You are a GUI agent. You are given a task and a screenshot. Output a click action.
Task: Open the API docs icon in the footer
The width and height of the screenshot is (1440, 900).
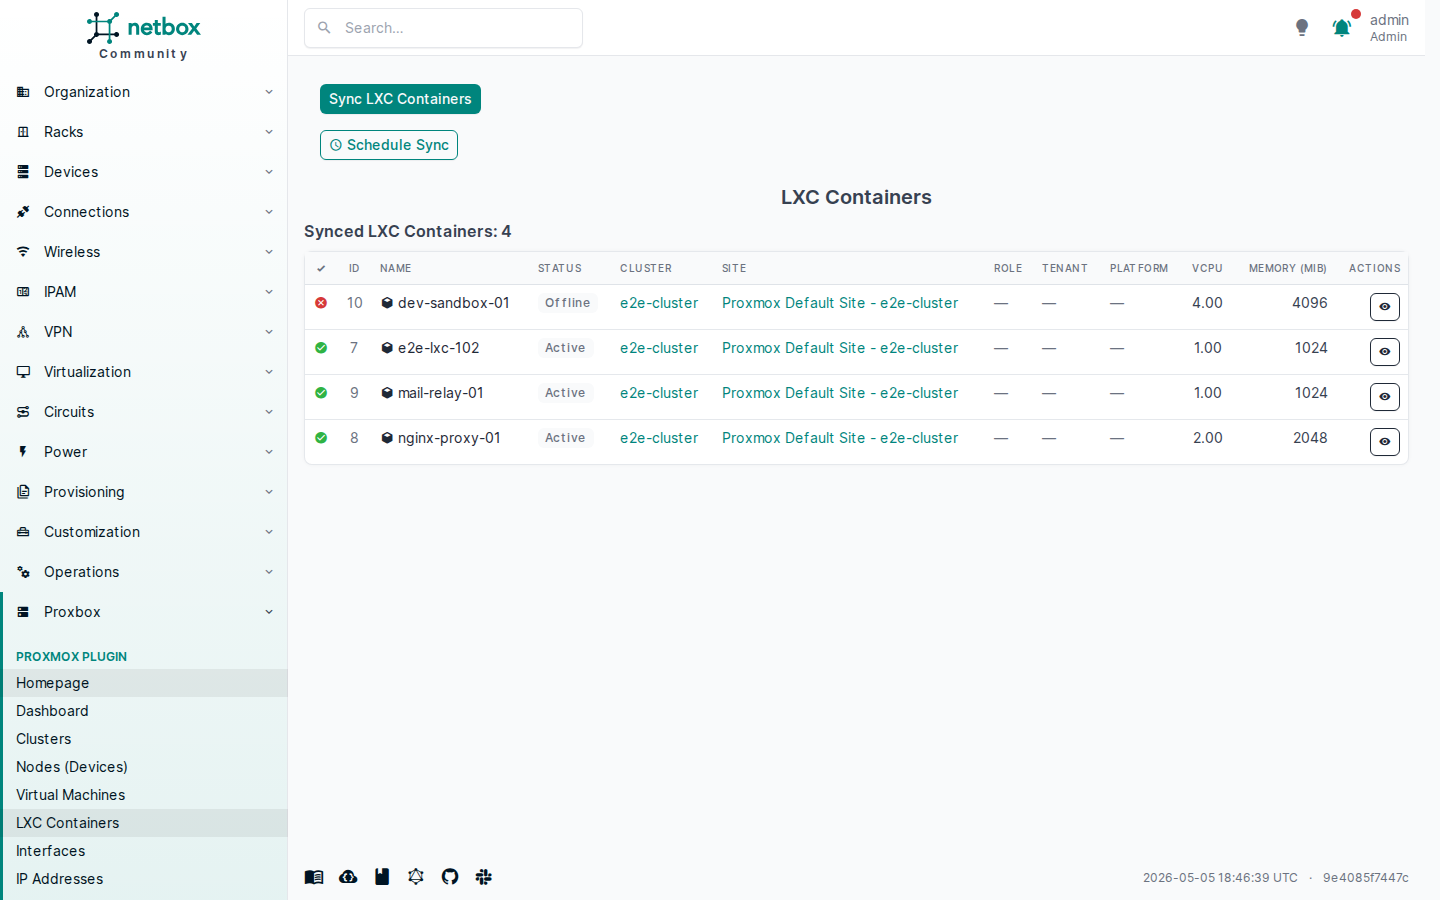click(x=382, y=877)
